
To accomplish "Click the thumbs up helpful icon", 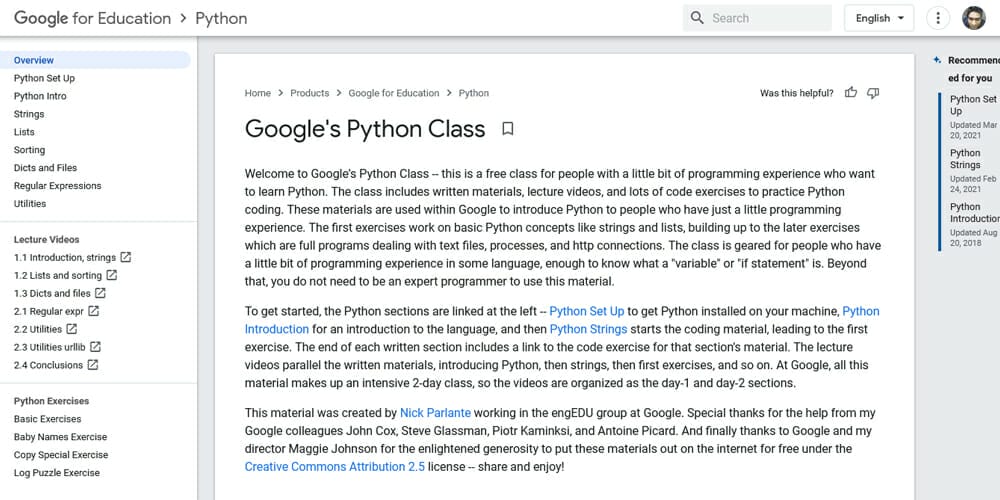I will coord(851,93).
